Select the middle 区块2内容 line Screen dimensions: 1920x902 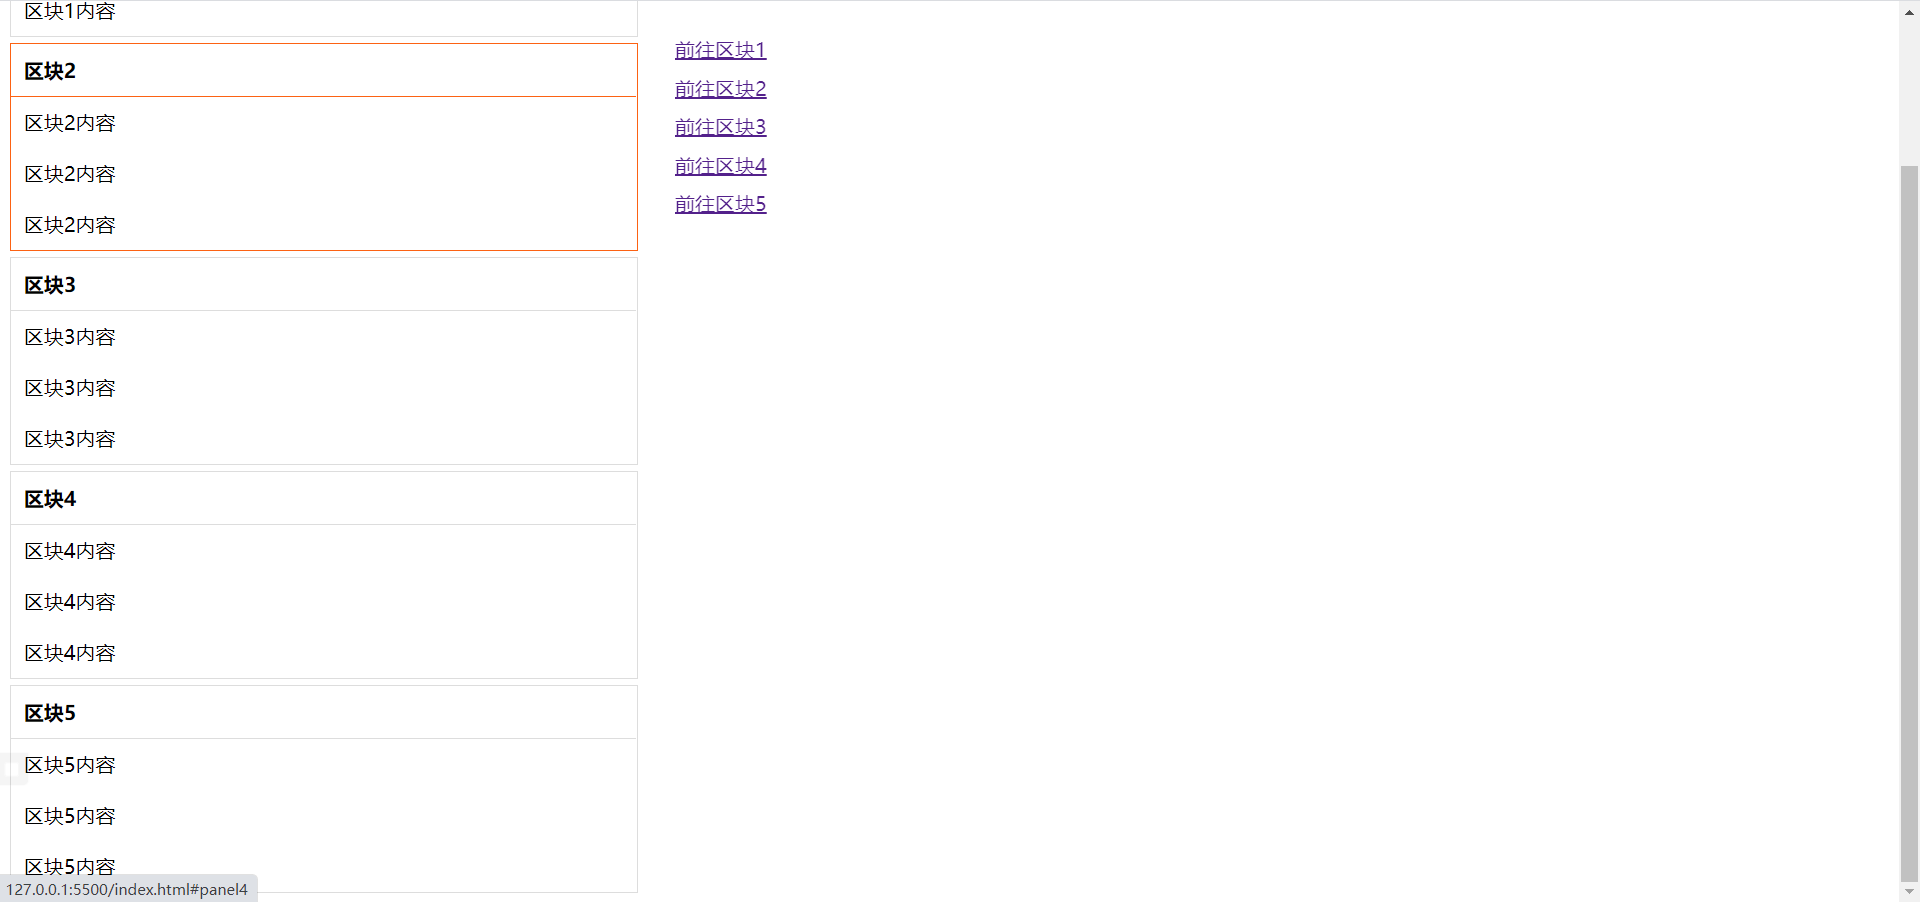[x=70, y=174]
